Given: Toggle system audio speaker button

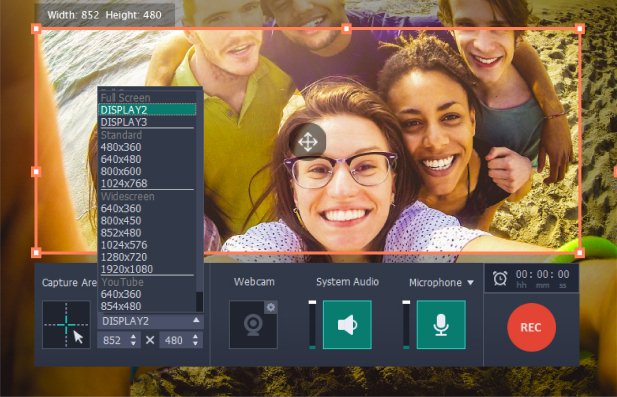Looking at the screenshot, I should pos(347,325).
